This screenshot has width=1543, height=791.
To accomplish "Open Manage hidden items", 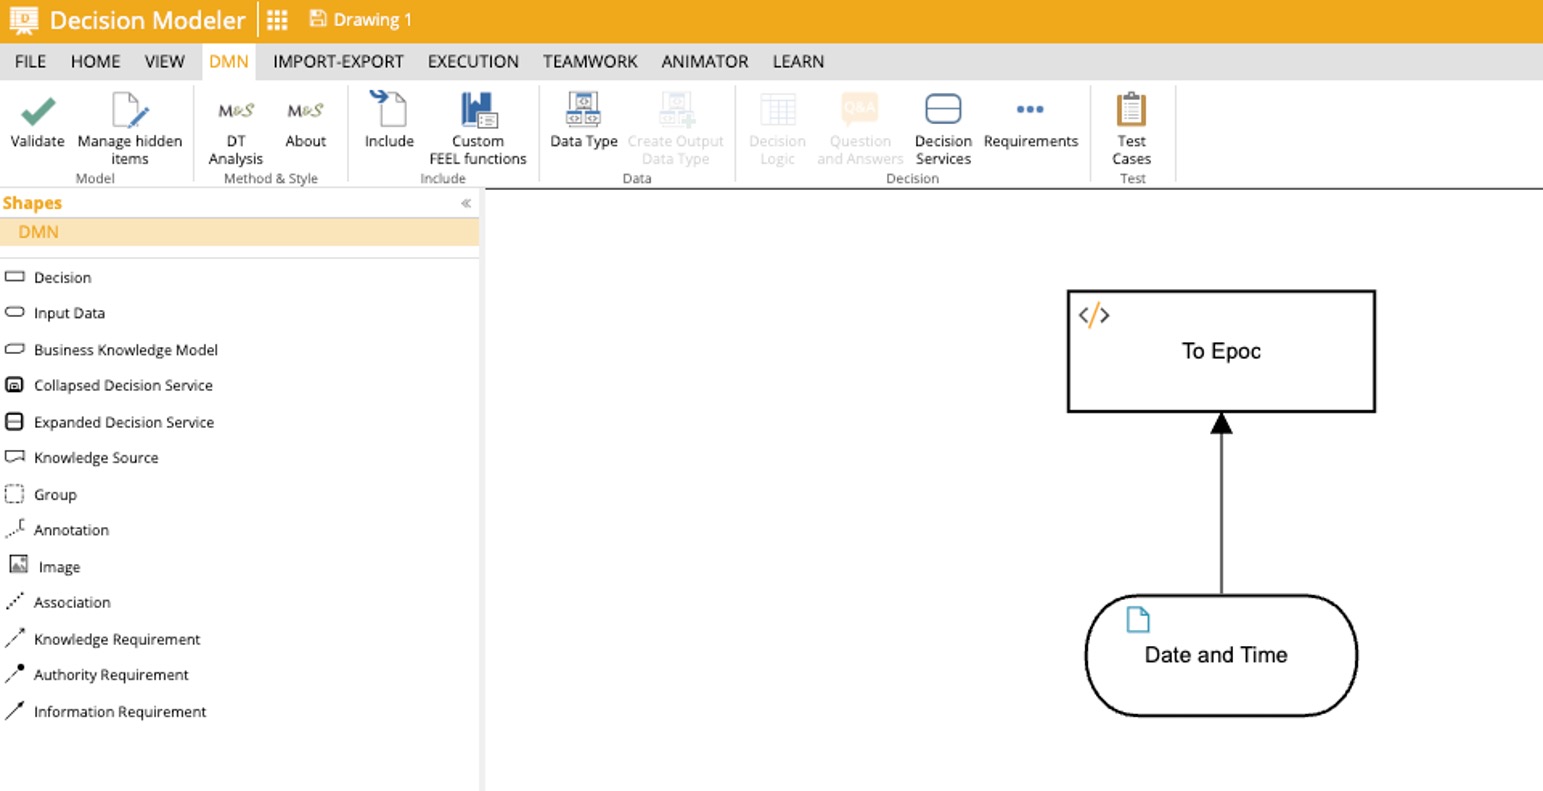I will pyautogui.click(x=130, y=111).
